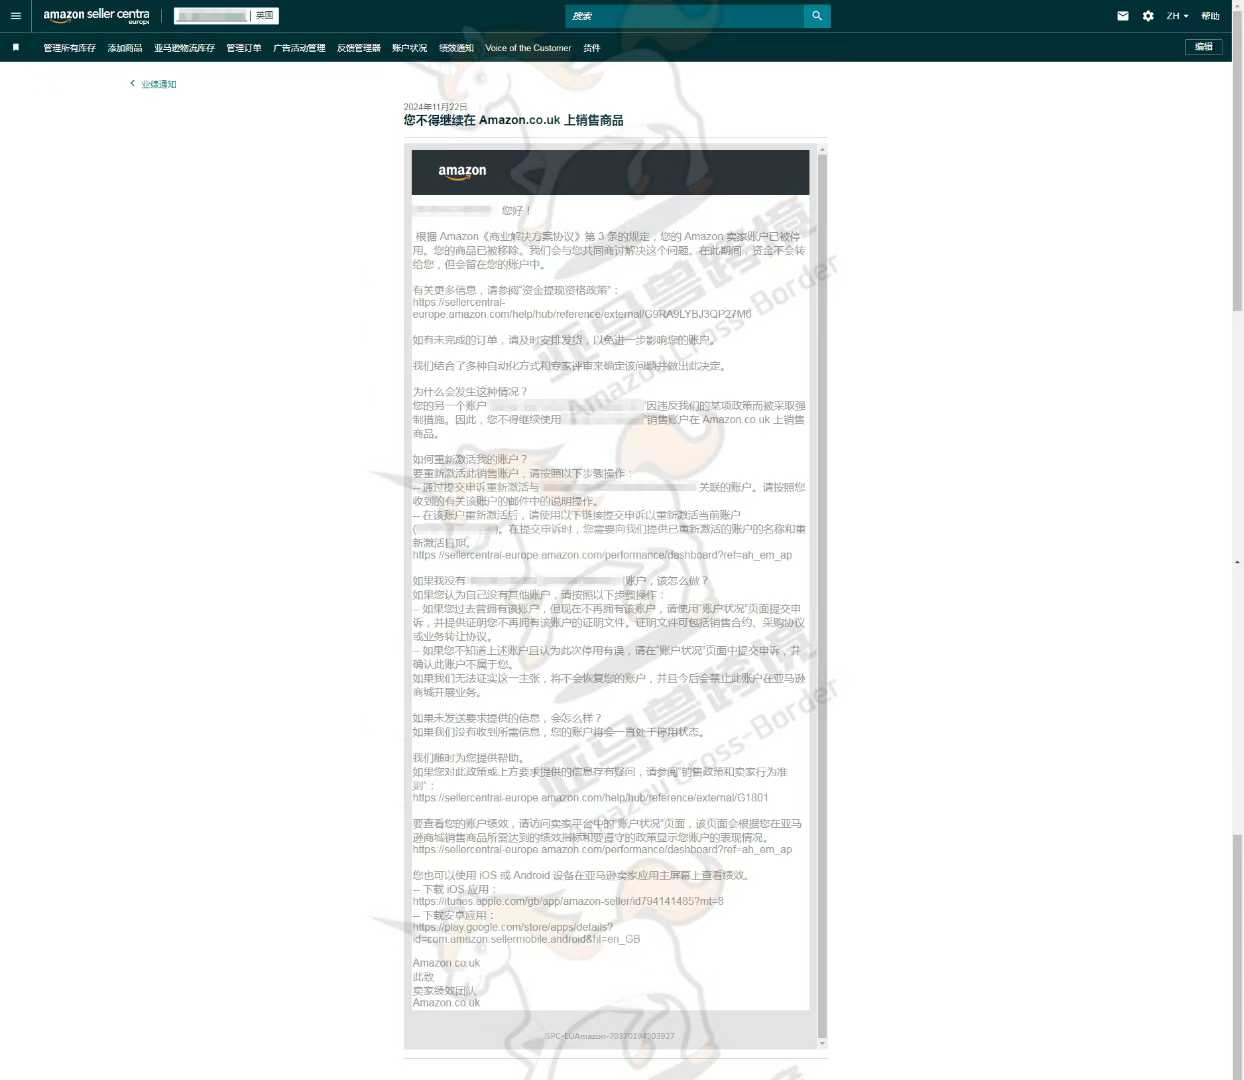The width and height of the screenshot is (1244, 1080).
Task: Open the help reference G1801 link
Action: (x=590, y=798)
